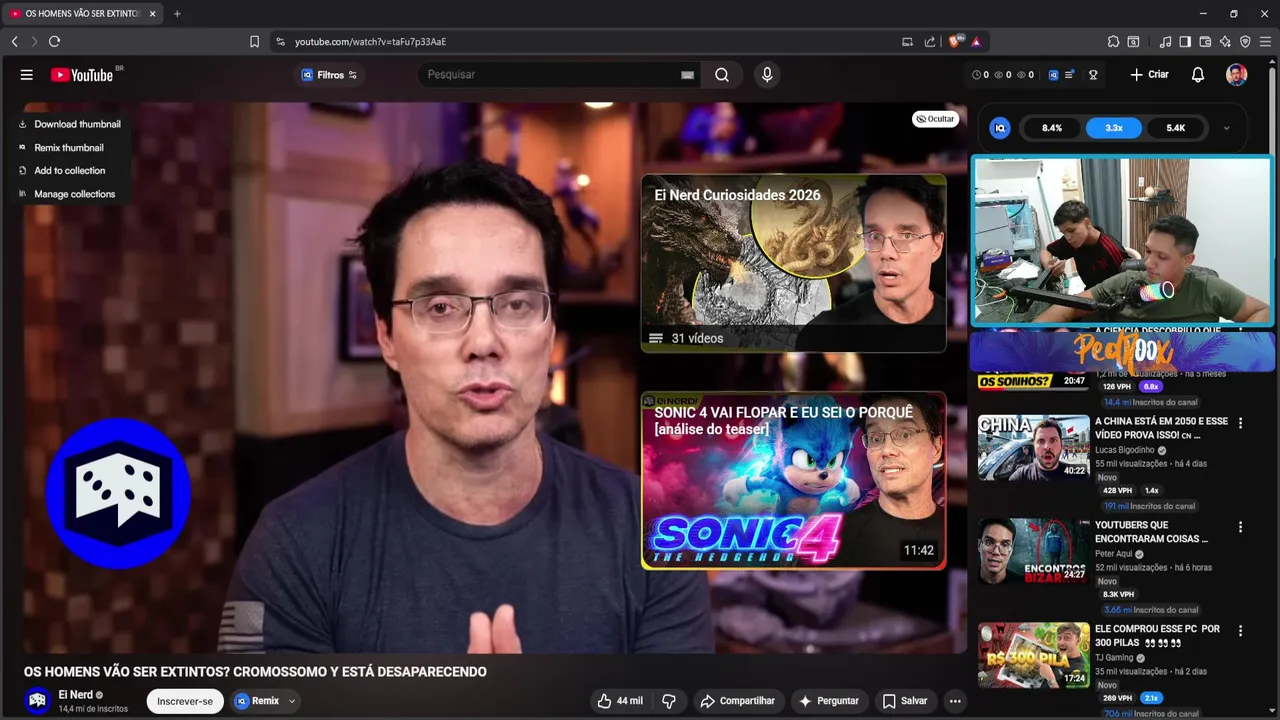The height and width of the screenshot is (720, 1280).
Task: Open the on-screen keyboard icon in search
Action: (x=688, y=75)
